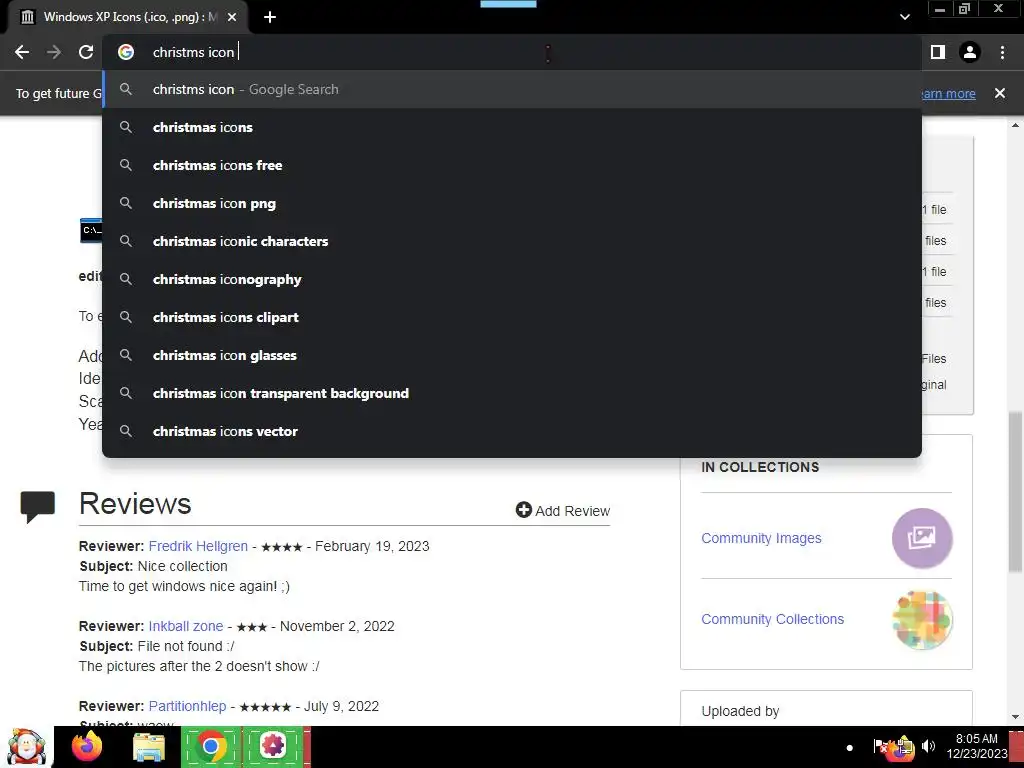This screenshot has width=1024, height=768.
Task: Choose suggestion 'christmas icon png'
Action: coord(512,203)
